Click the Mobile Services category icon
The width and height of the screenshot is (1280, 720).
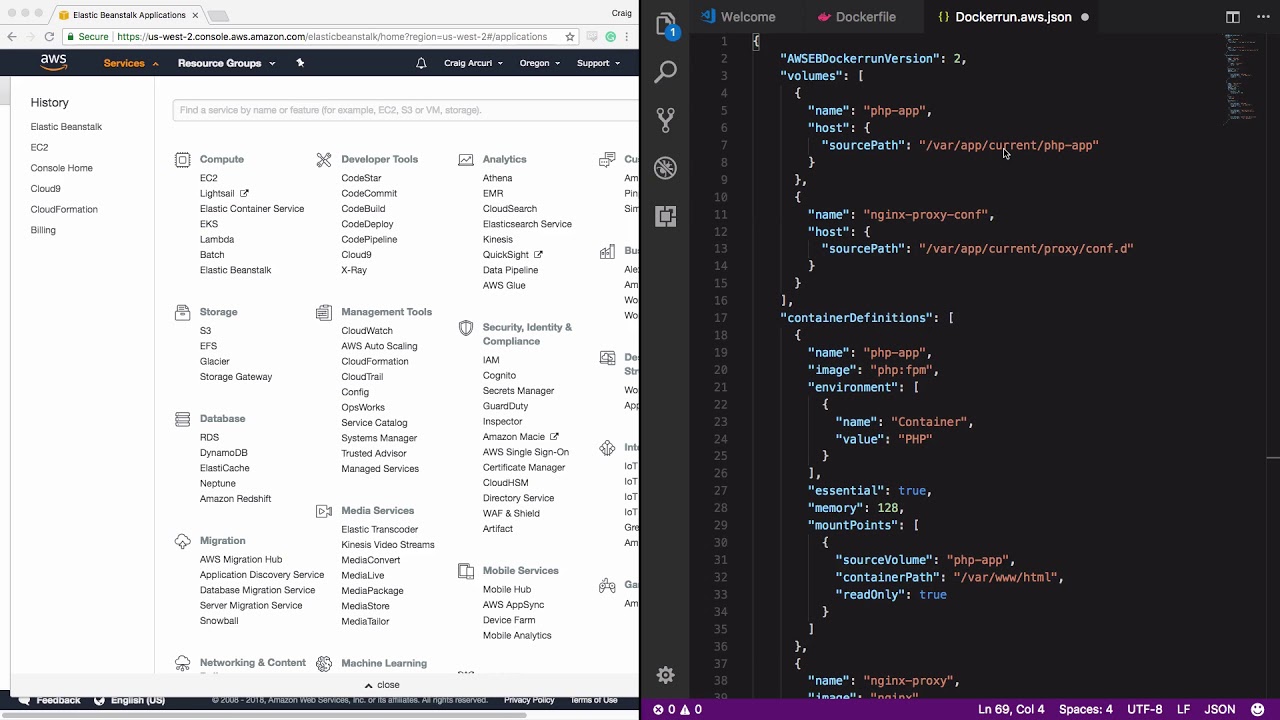pos(466,571)
